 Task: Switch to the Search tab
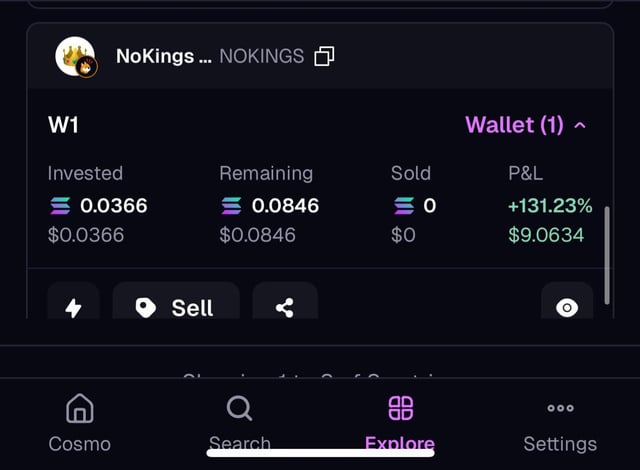click(239, 423)
